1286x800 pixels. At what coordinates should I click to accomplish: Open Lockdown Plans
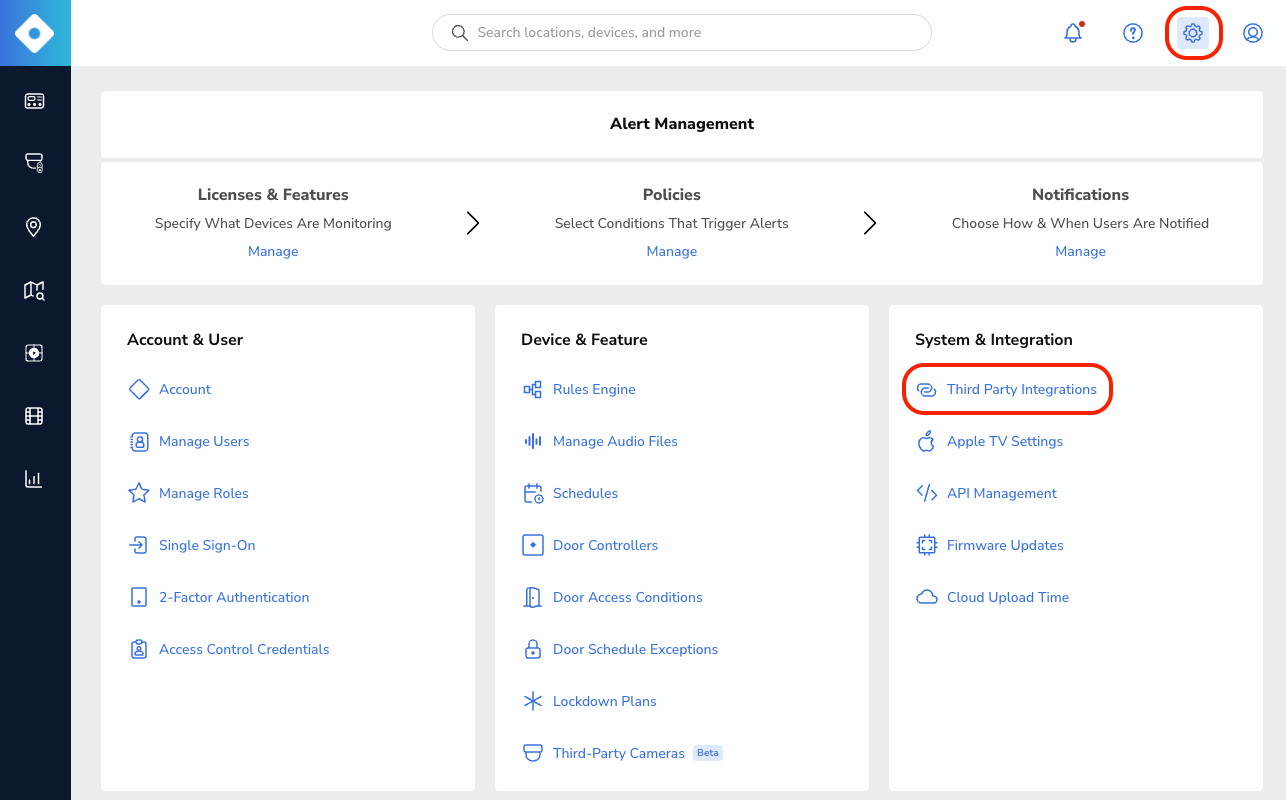605,701
